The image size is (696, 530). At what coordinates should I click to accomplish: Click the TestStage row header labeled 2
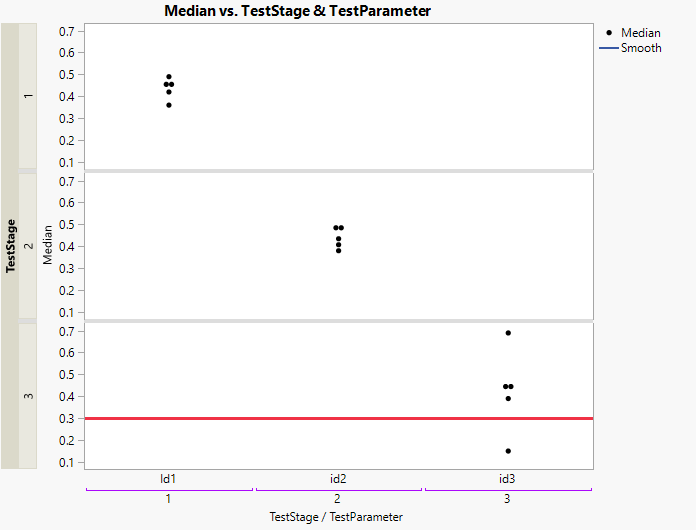(x=28, y=245)
